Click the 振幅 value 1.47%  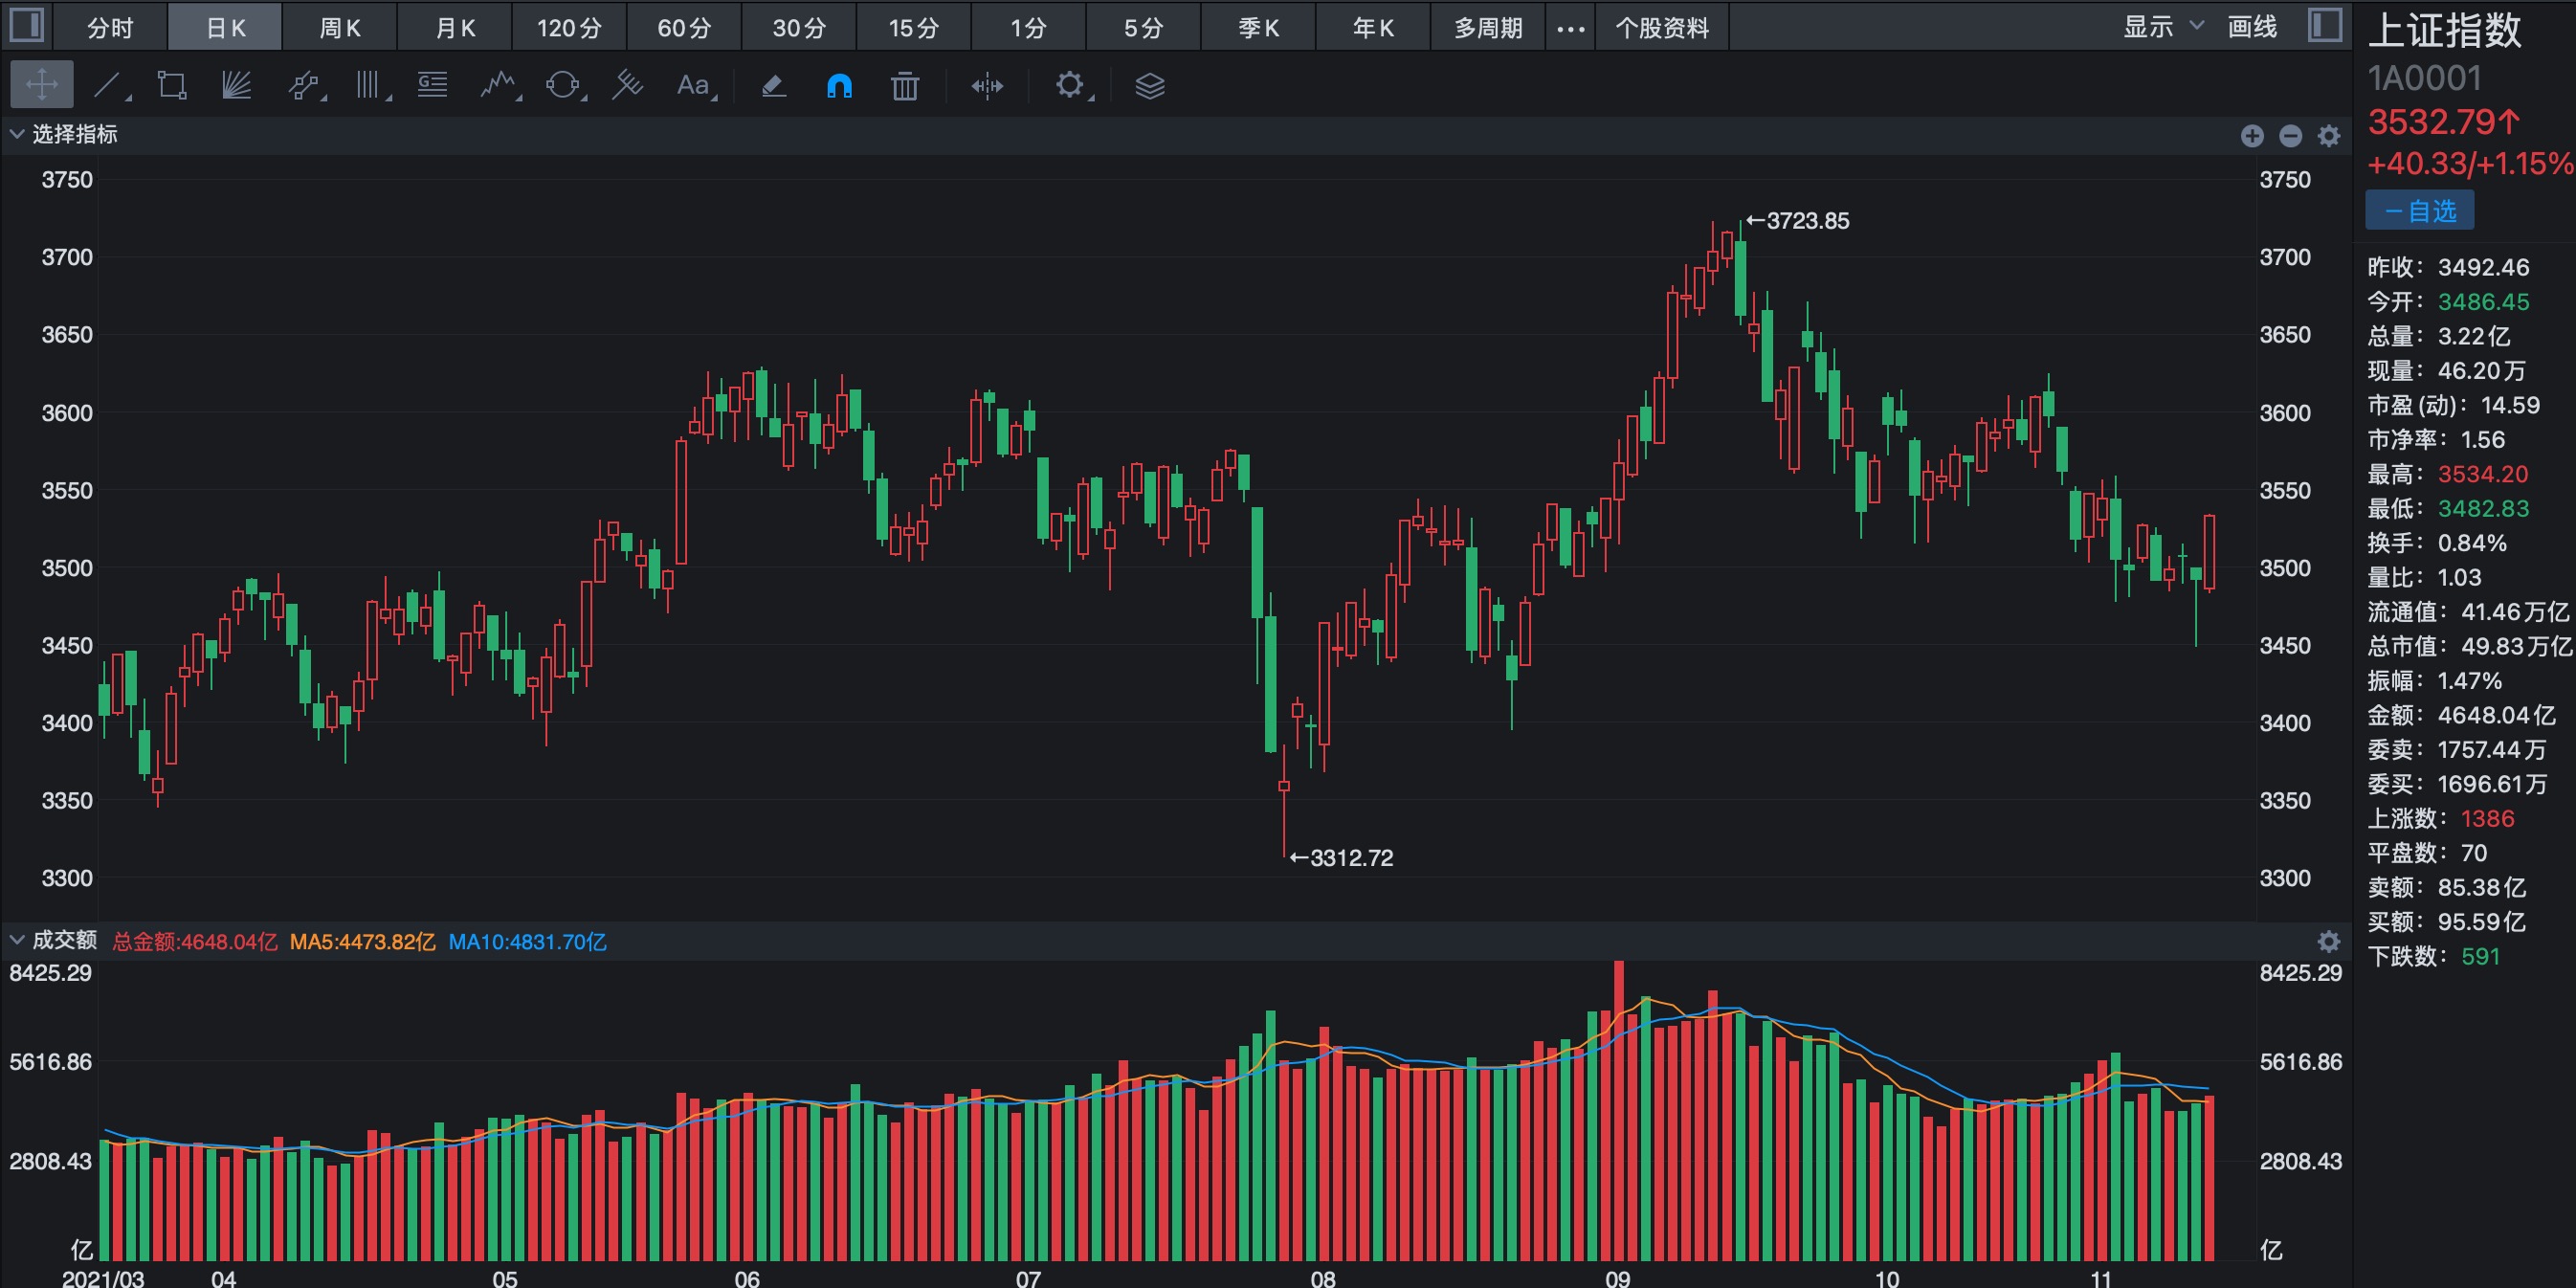click(2470, 680)
